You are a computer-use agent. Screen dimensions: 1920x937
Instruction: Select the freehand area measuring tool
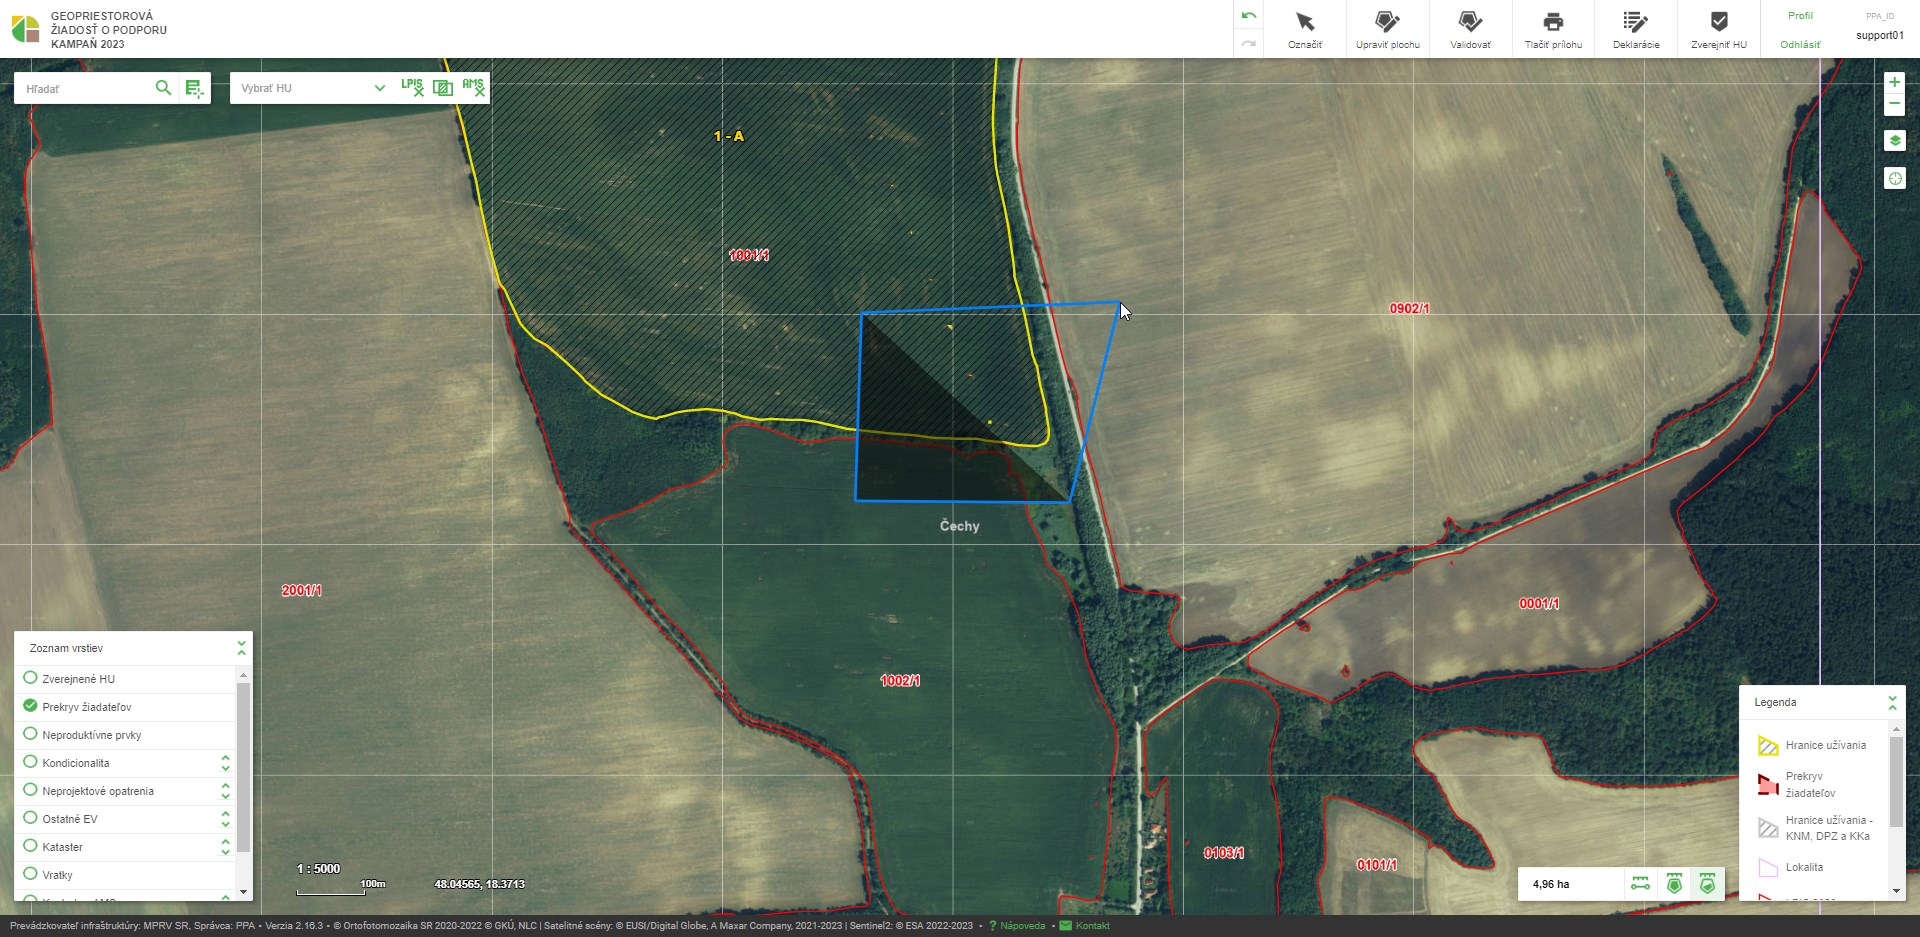click(1707, 884)
